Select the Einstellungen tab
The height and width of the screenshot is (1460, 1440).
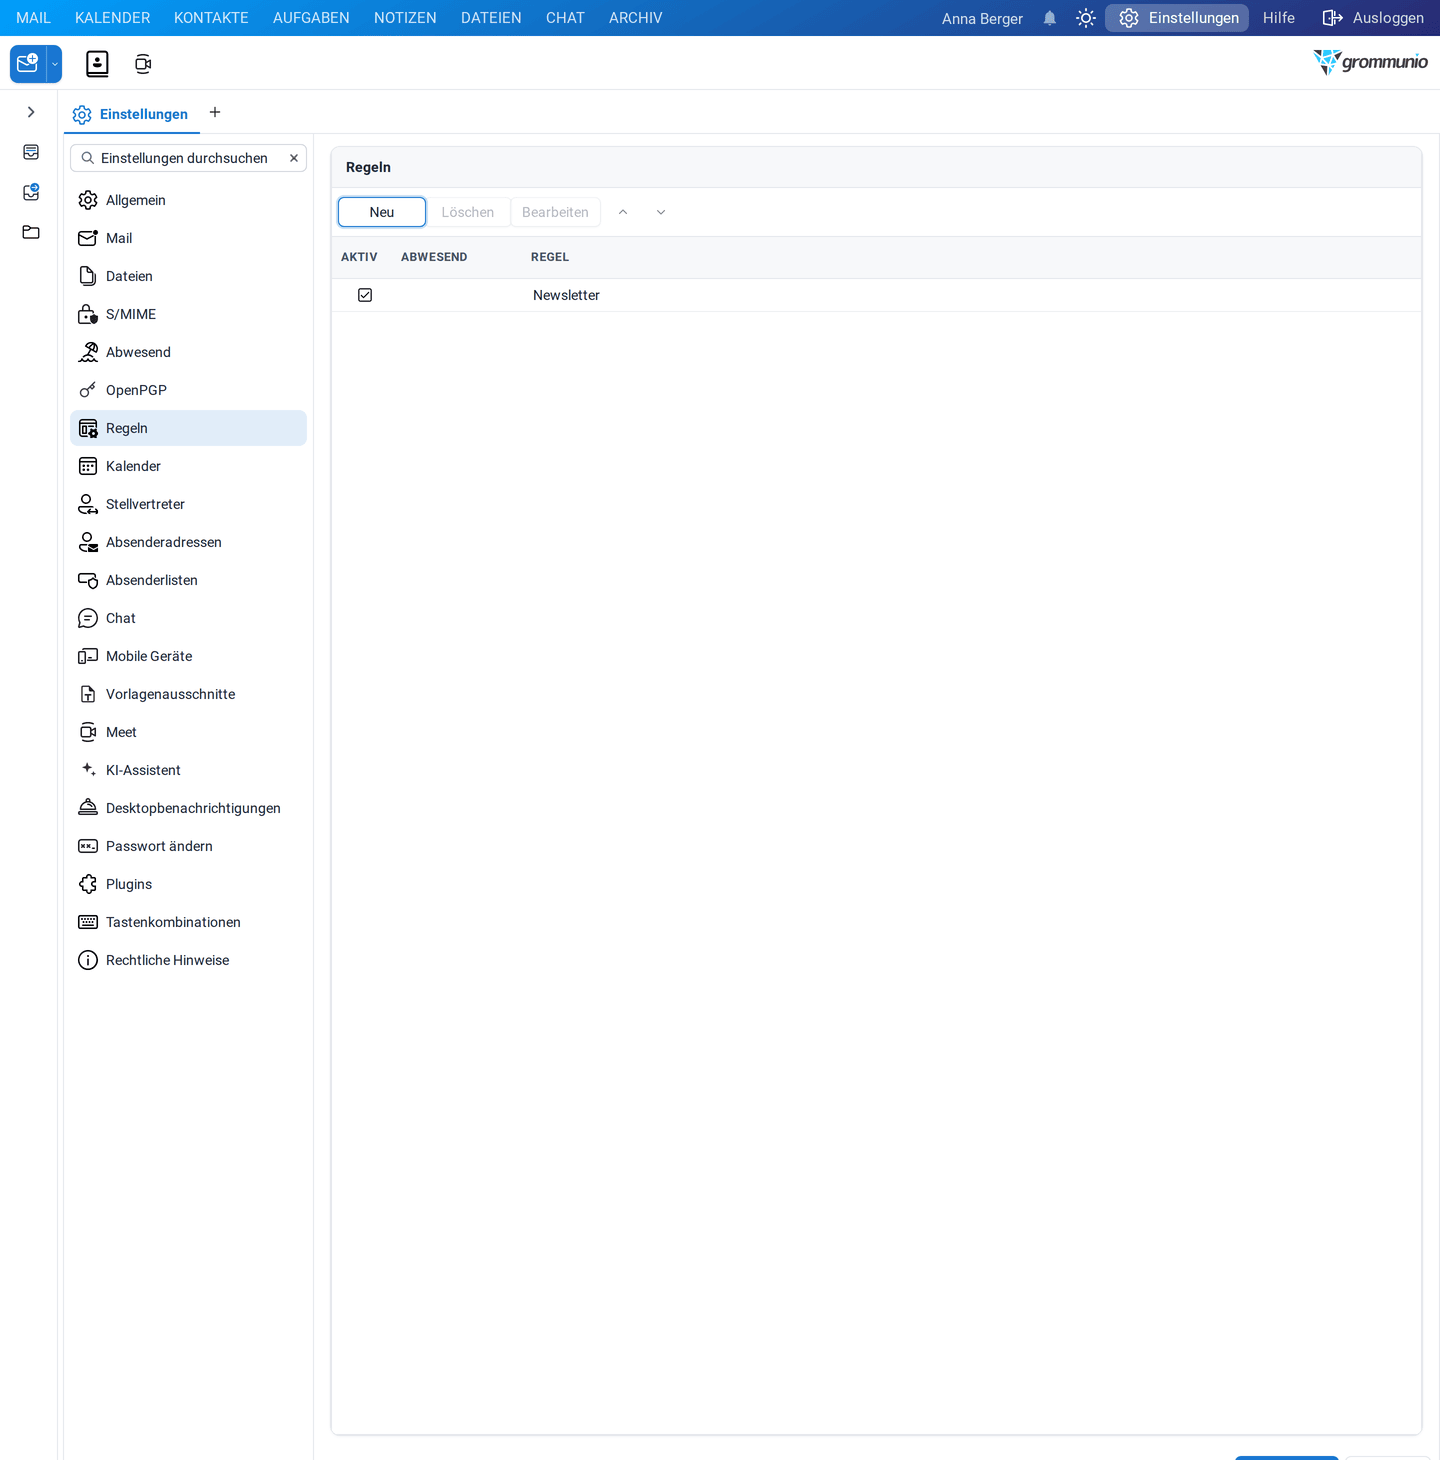coord(132,114)
